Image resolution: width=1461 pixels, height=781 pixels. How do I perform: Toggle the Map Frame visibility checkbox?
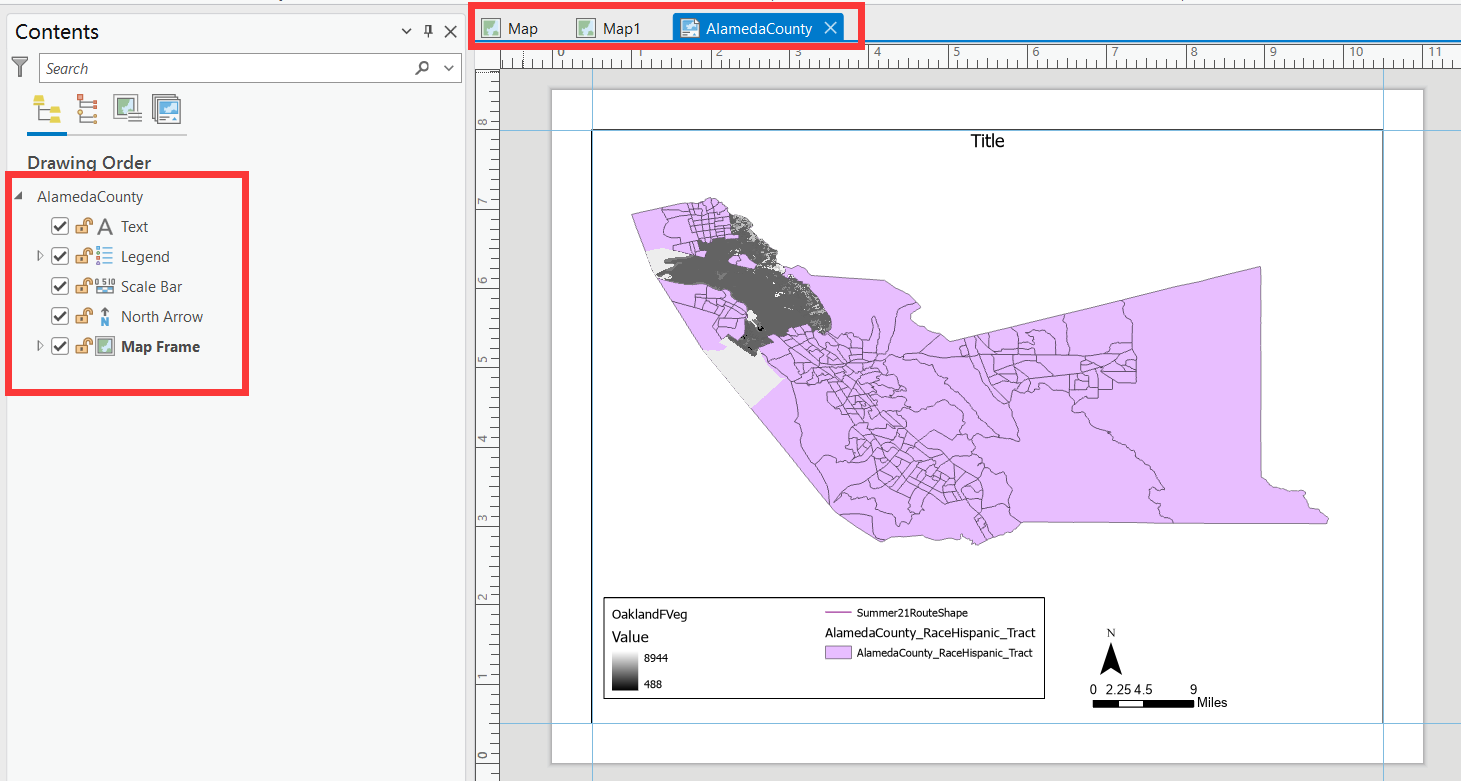tap(59, 346)
